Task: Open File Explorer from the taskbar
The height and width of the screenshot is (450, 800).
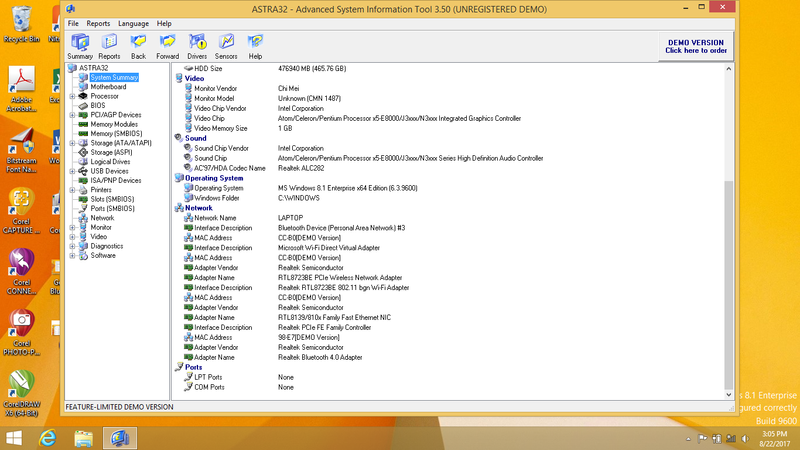Action: pos(84,437)
